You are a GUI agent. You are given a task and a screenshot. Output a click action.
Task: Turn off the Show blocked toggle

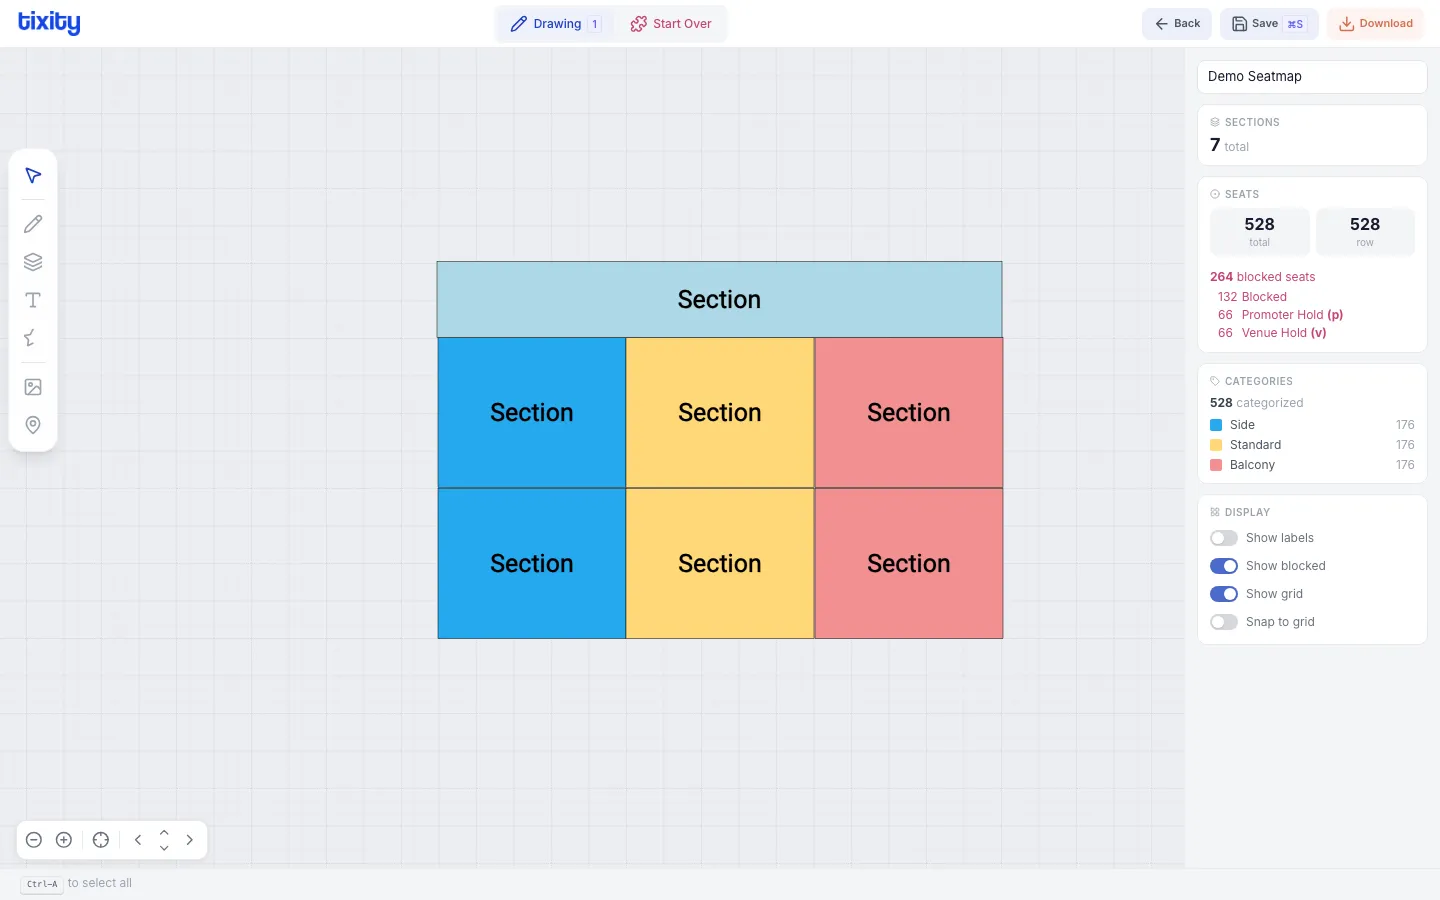pos(1224,566)
